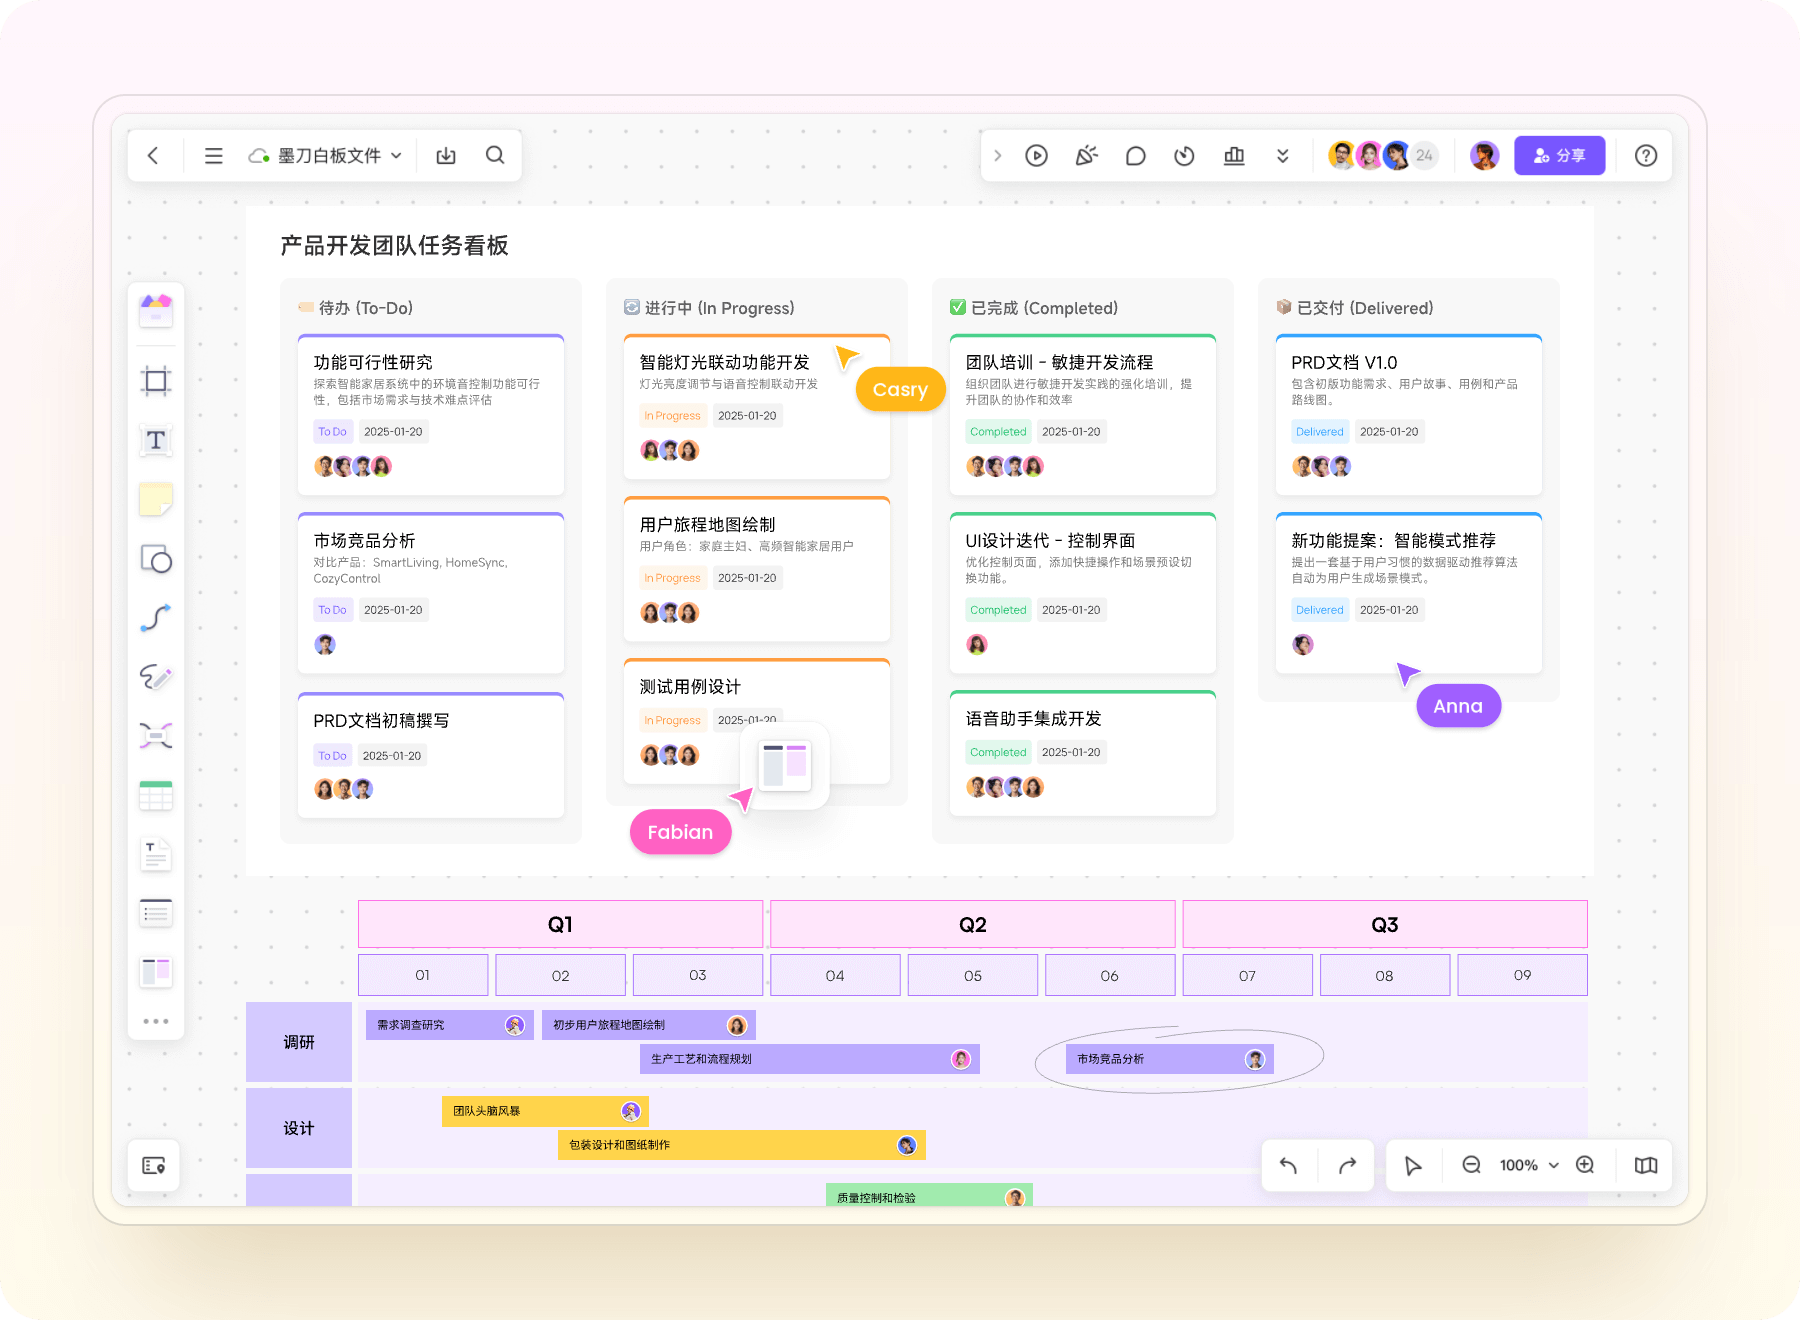Select the Shape tool

pos(156,559)
